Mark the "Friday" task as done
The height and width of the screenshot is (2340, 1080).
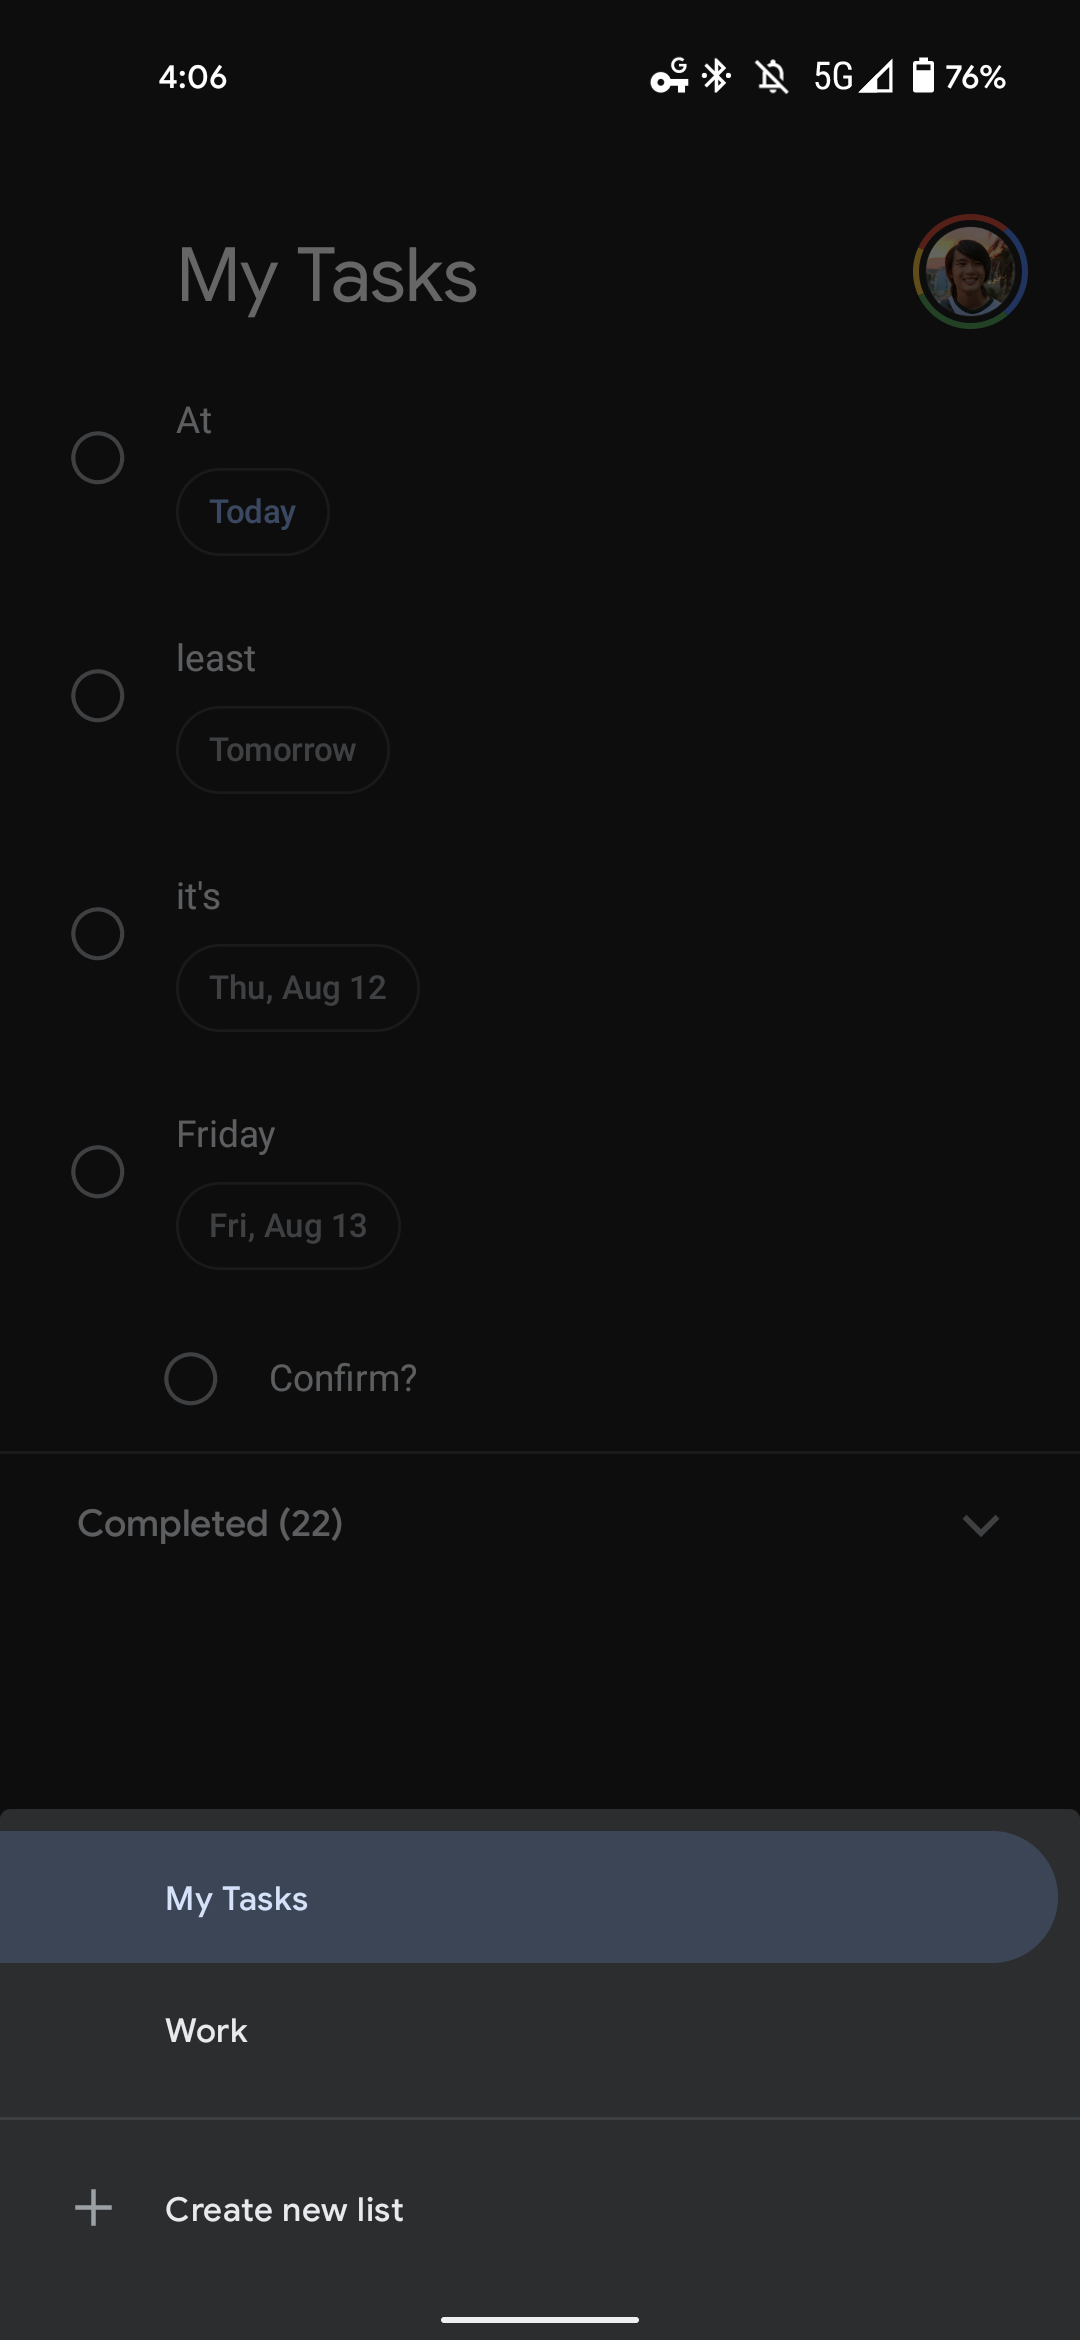98,1172
